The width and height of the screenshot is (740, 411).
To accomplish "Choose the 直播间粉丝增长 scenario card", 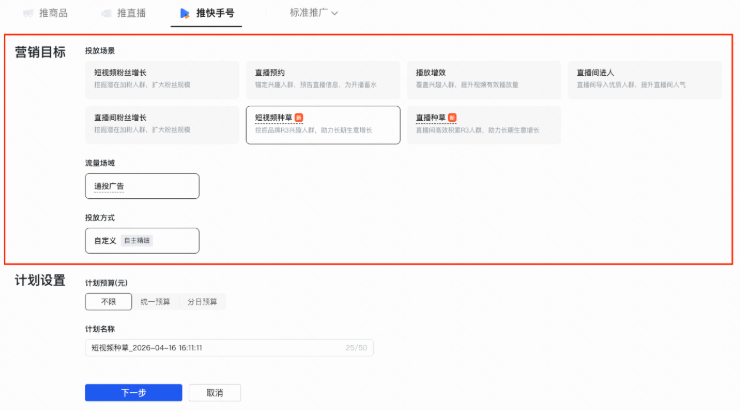I will tap(162, 125).
